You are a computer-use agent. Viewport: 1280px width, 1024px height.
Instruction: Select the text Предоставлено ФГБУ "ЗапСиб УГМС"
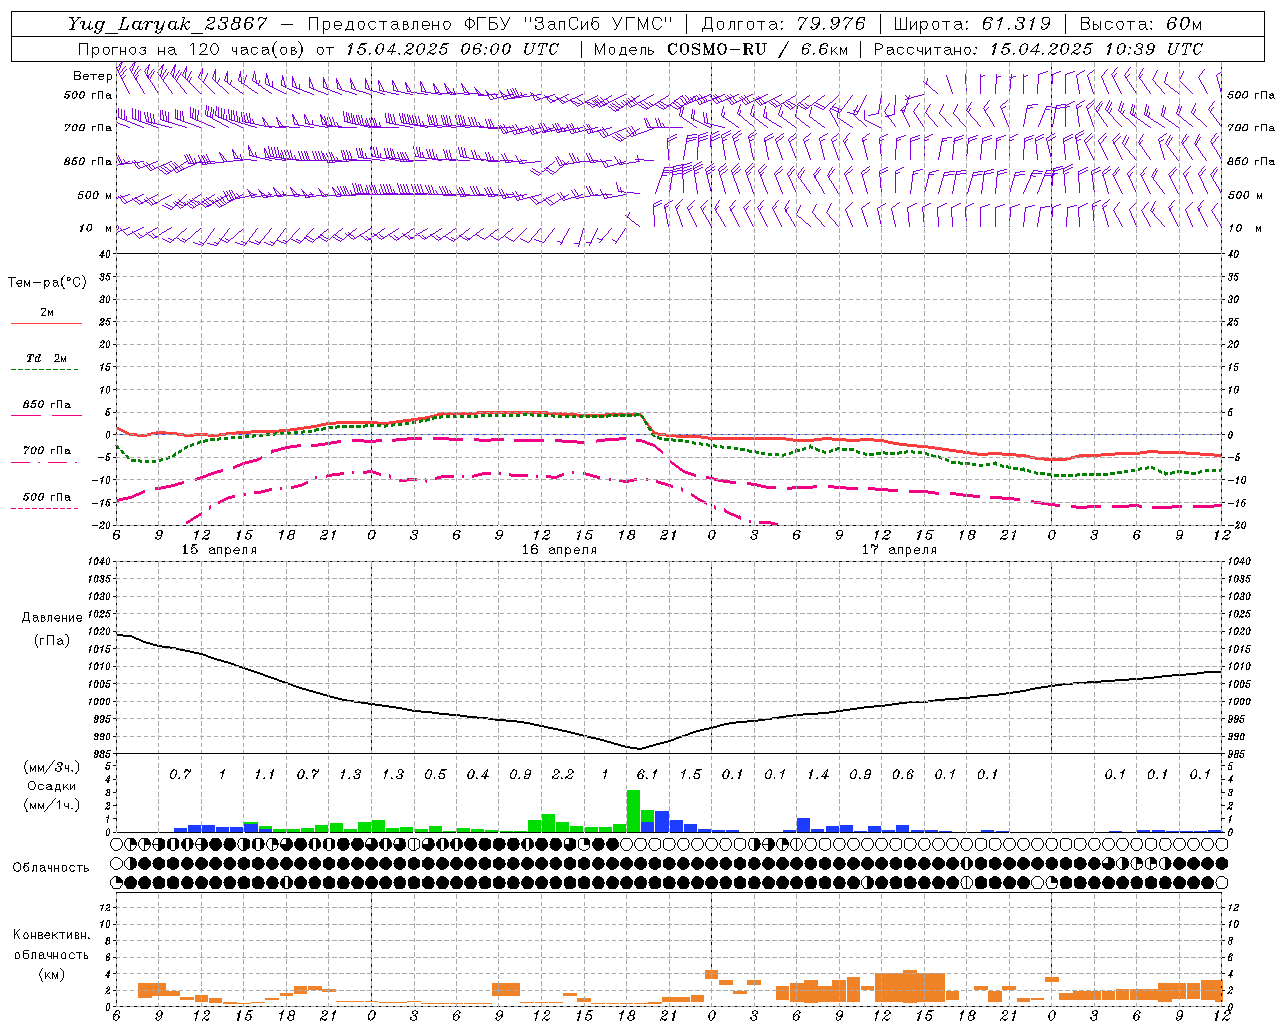coord(490,24)
